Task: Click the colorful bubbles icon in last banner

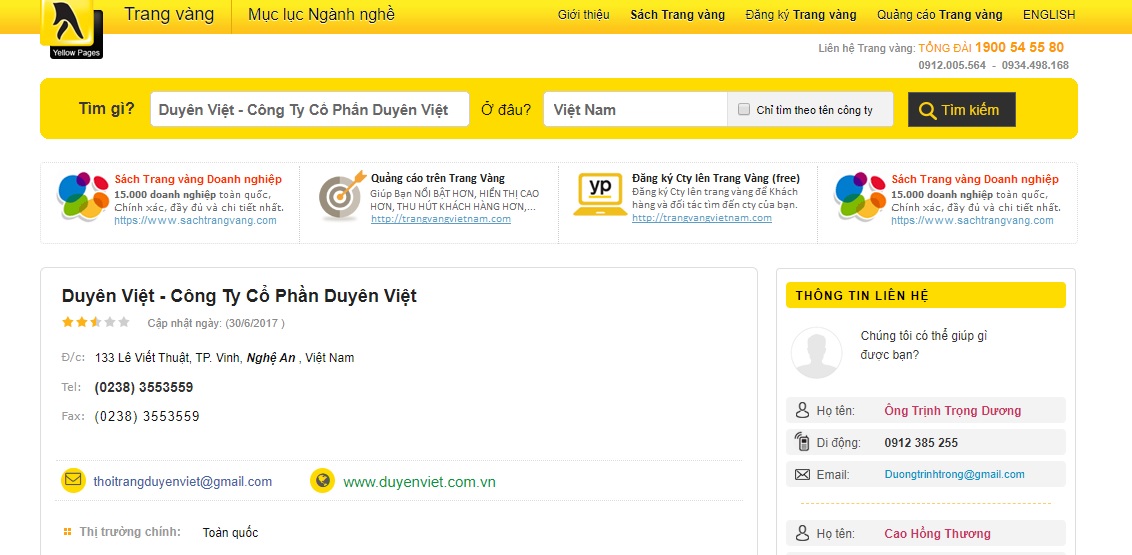Action: [859, 196]
